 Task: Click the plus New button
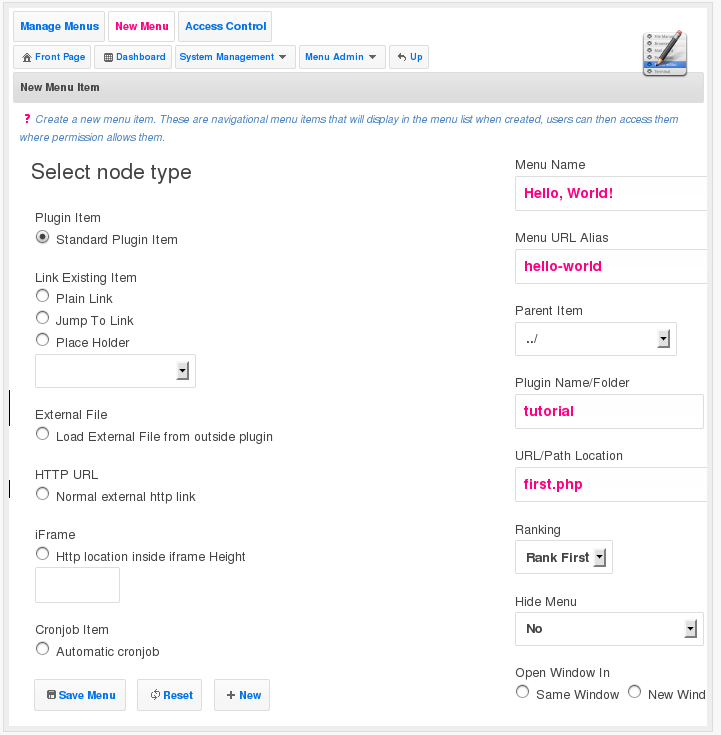coord(242,695)
